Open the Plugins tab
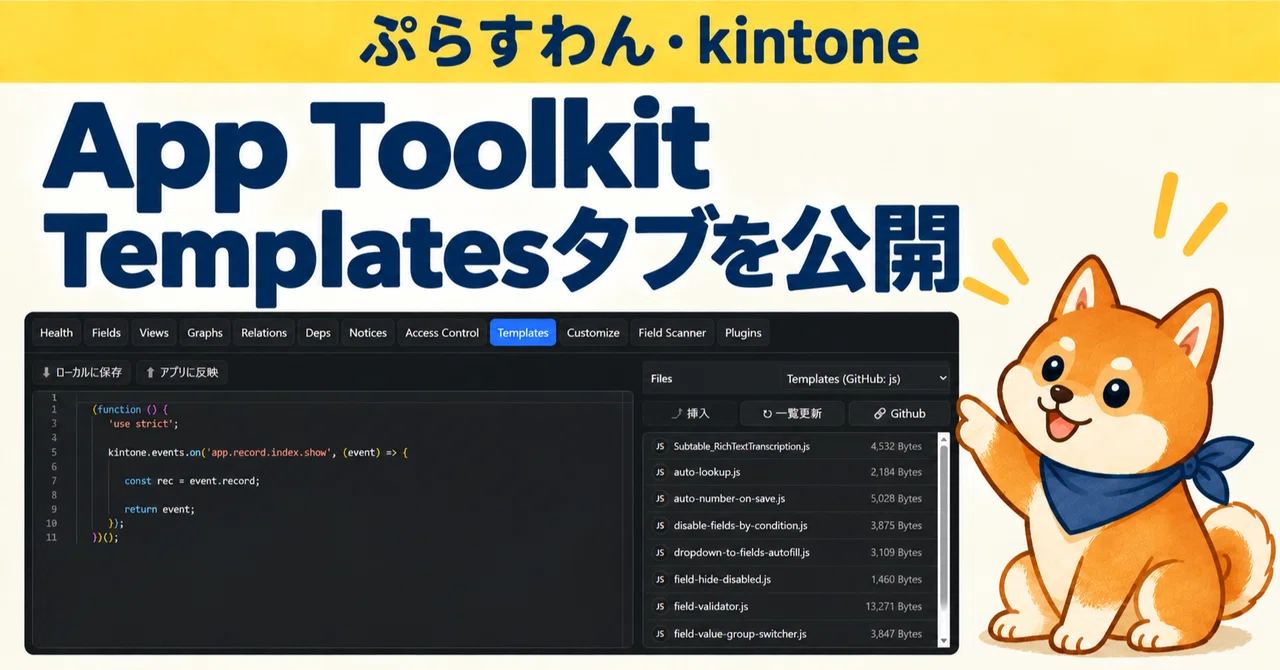1280x670 pixels. [743, 333]
